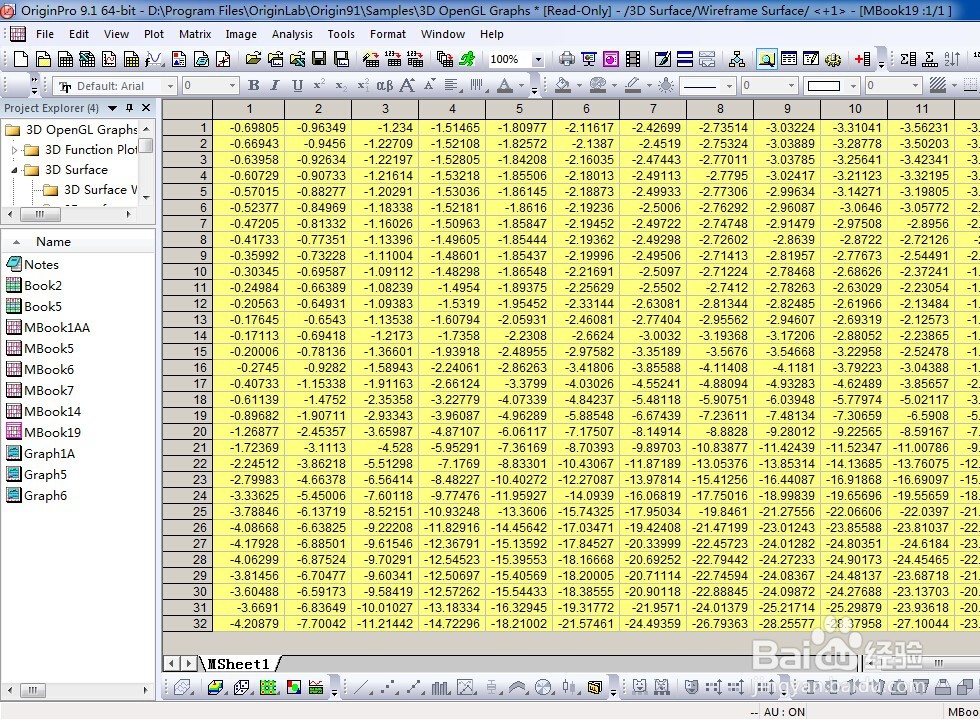Open the Plot menu
The height and width of the screenshot is (720, 980).
(154, 34)
